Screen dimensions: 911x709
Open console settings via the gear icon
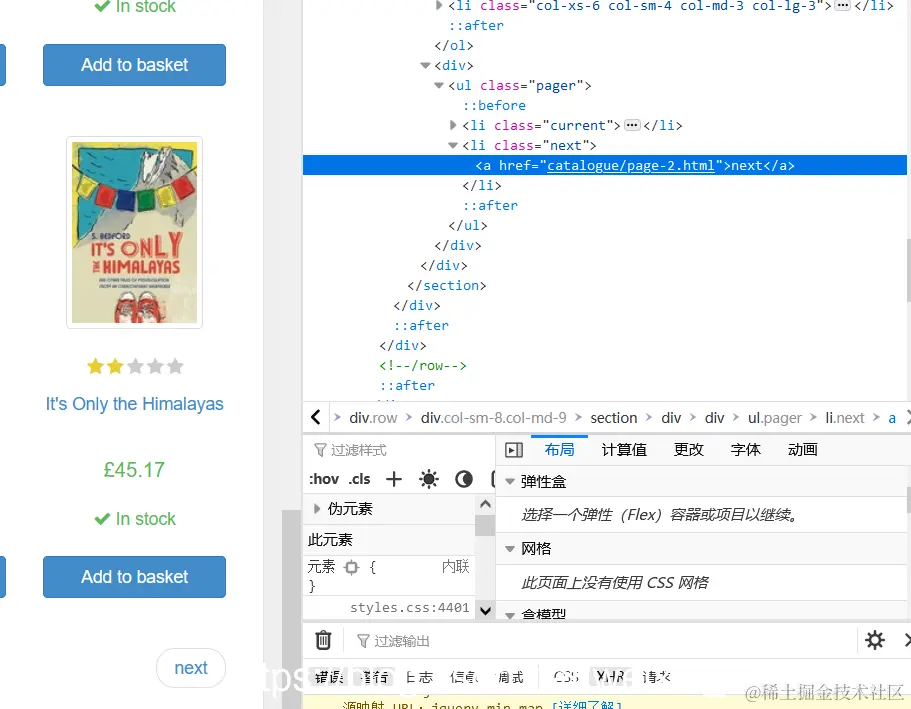click(x=875, y=640)
